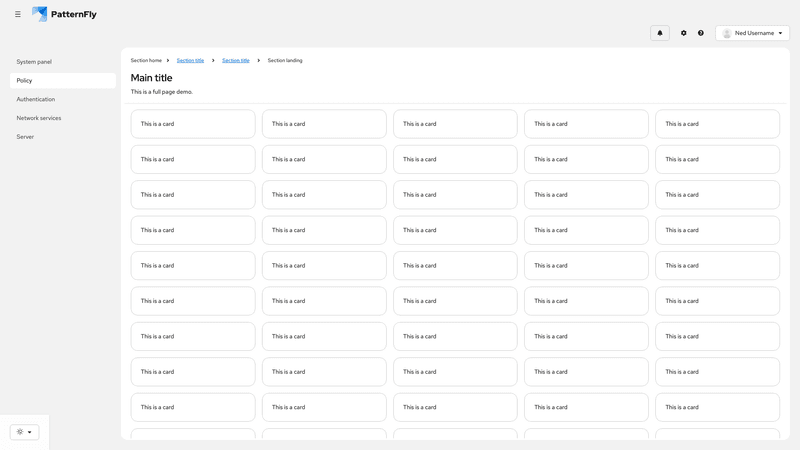Select Policy in the sidebar

(63, 81)
